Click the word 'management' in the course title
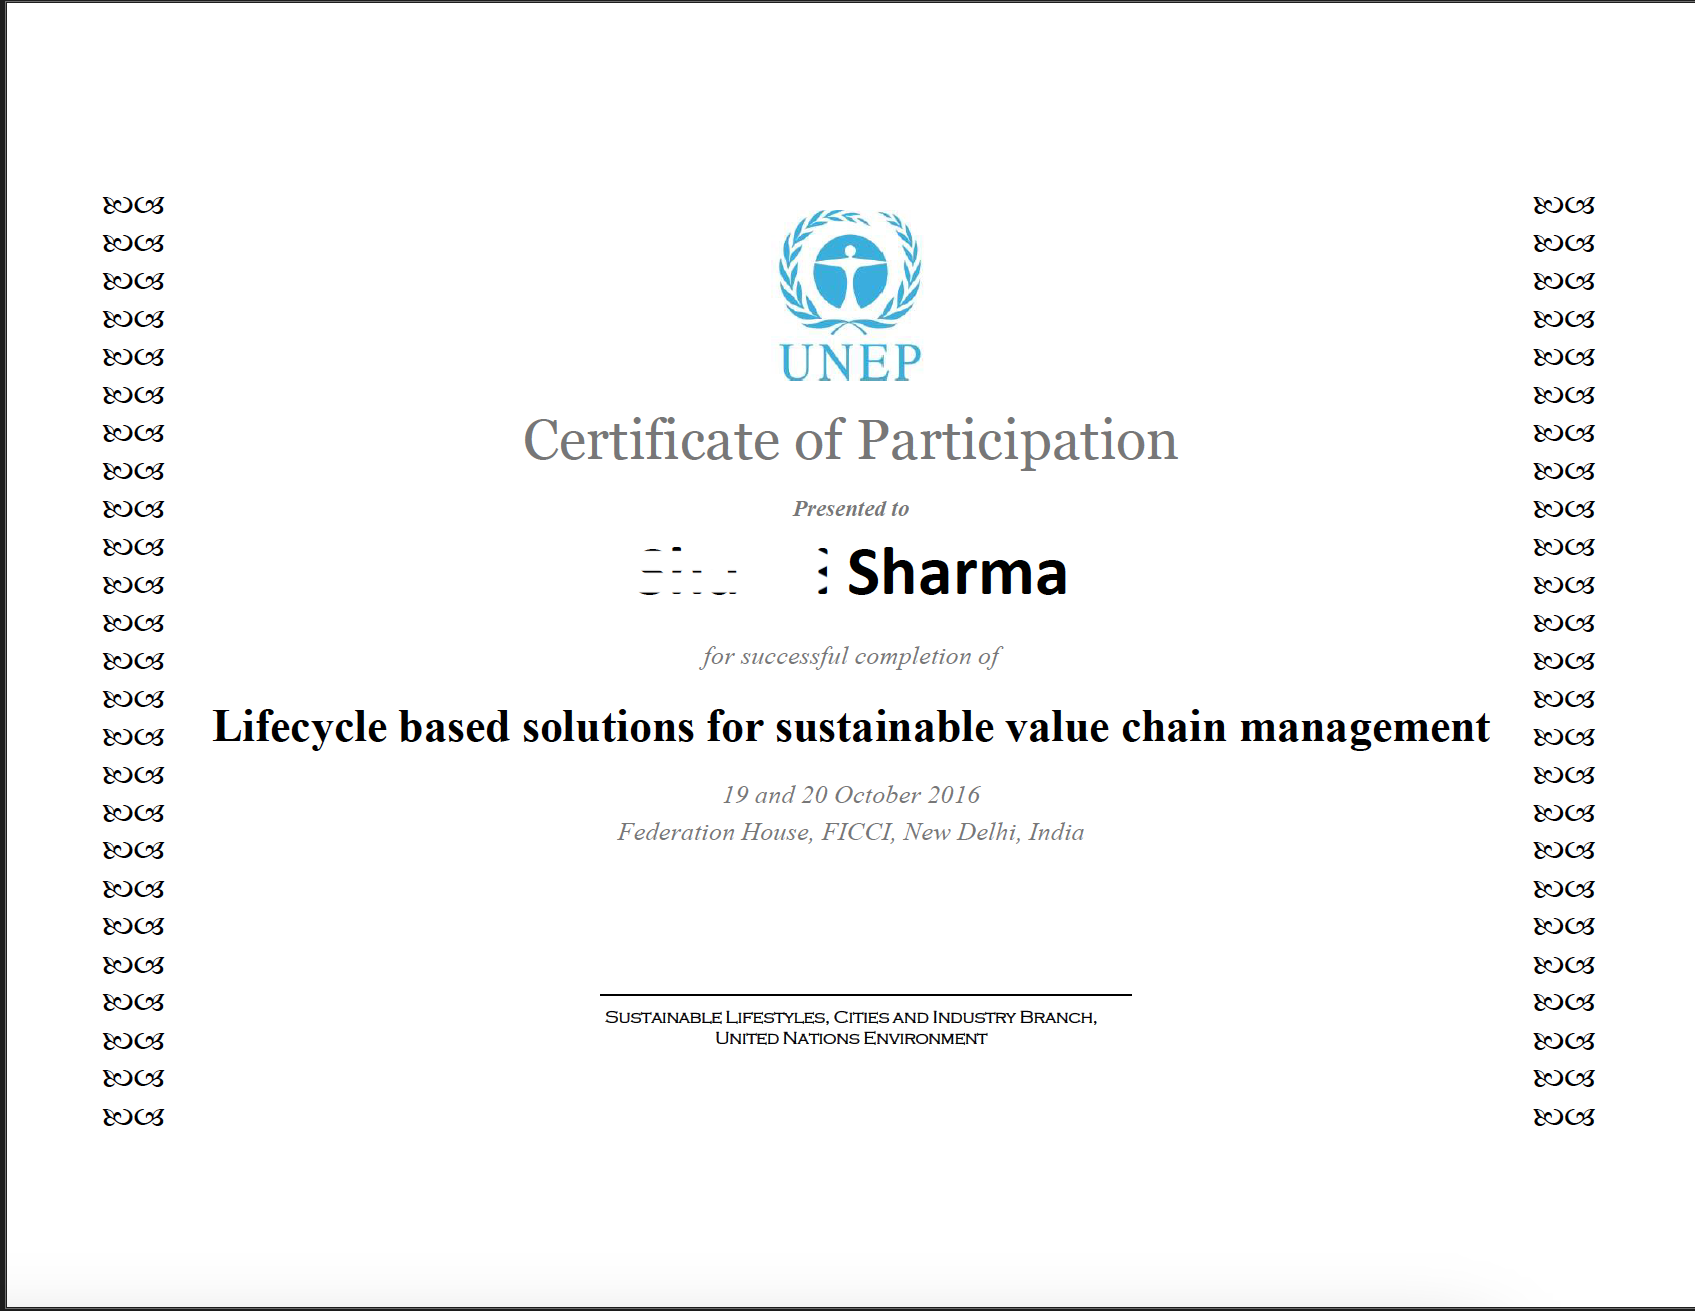This screenshot has width=1695, height=1311. (x=1364, y=727)
